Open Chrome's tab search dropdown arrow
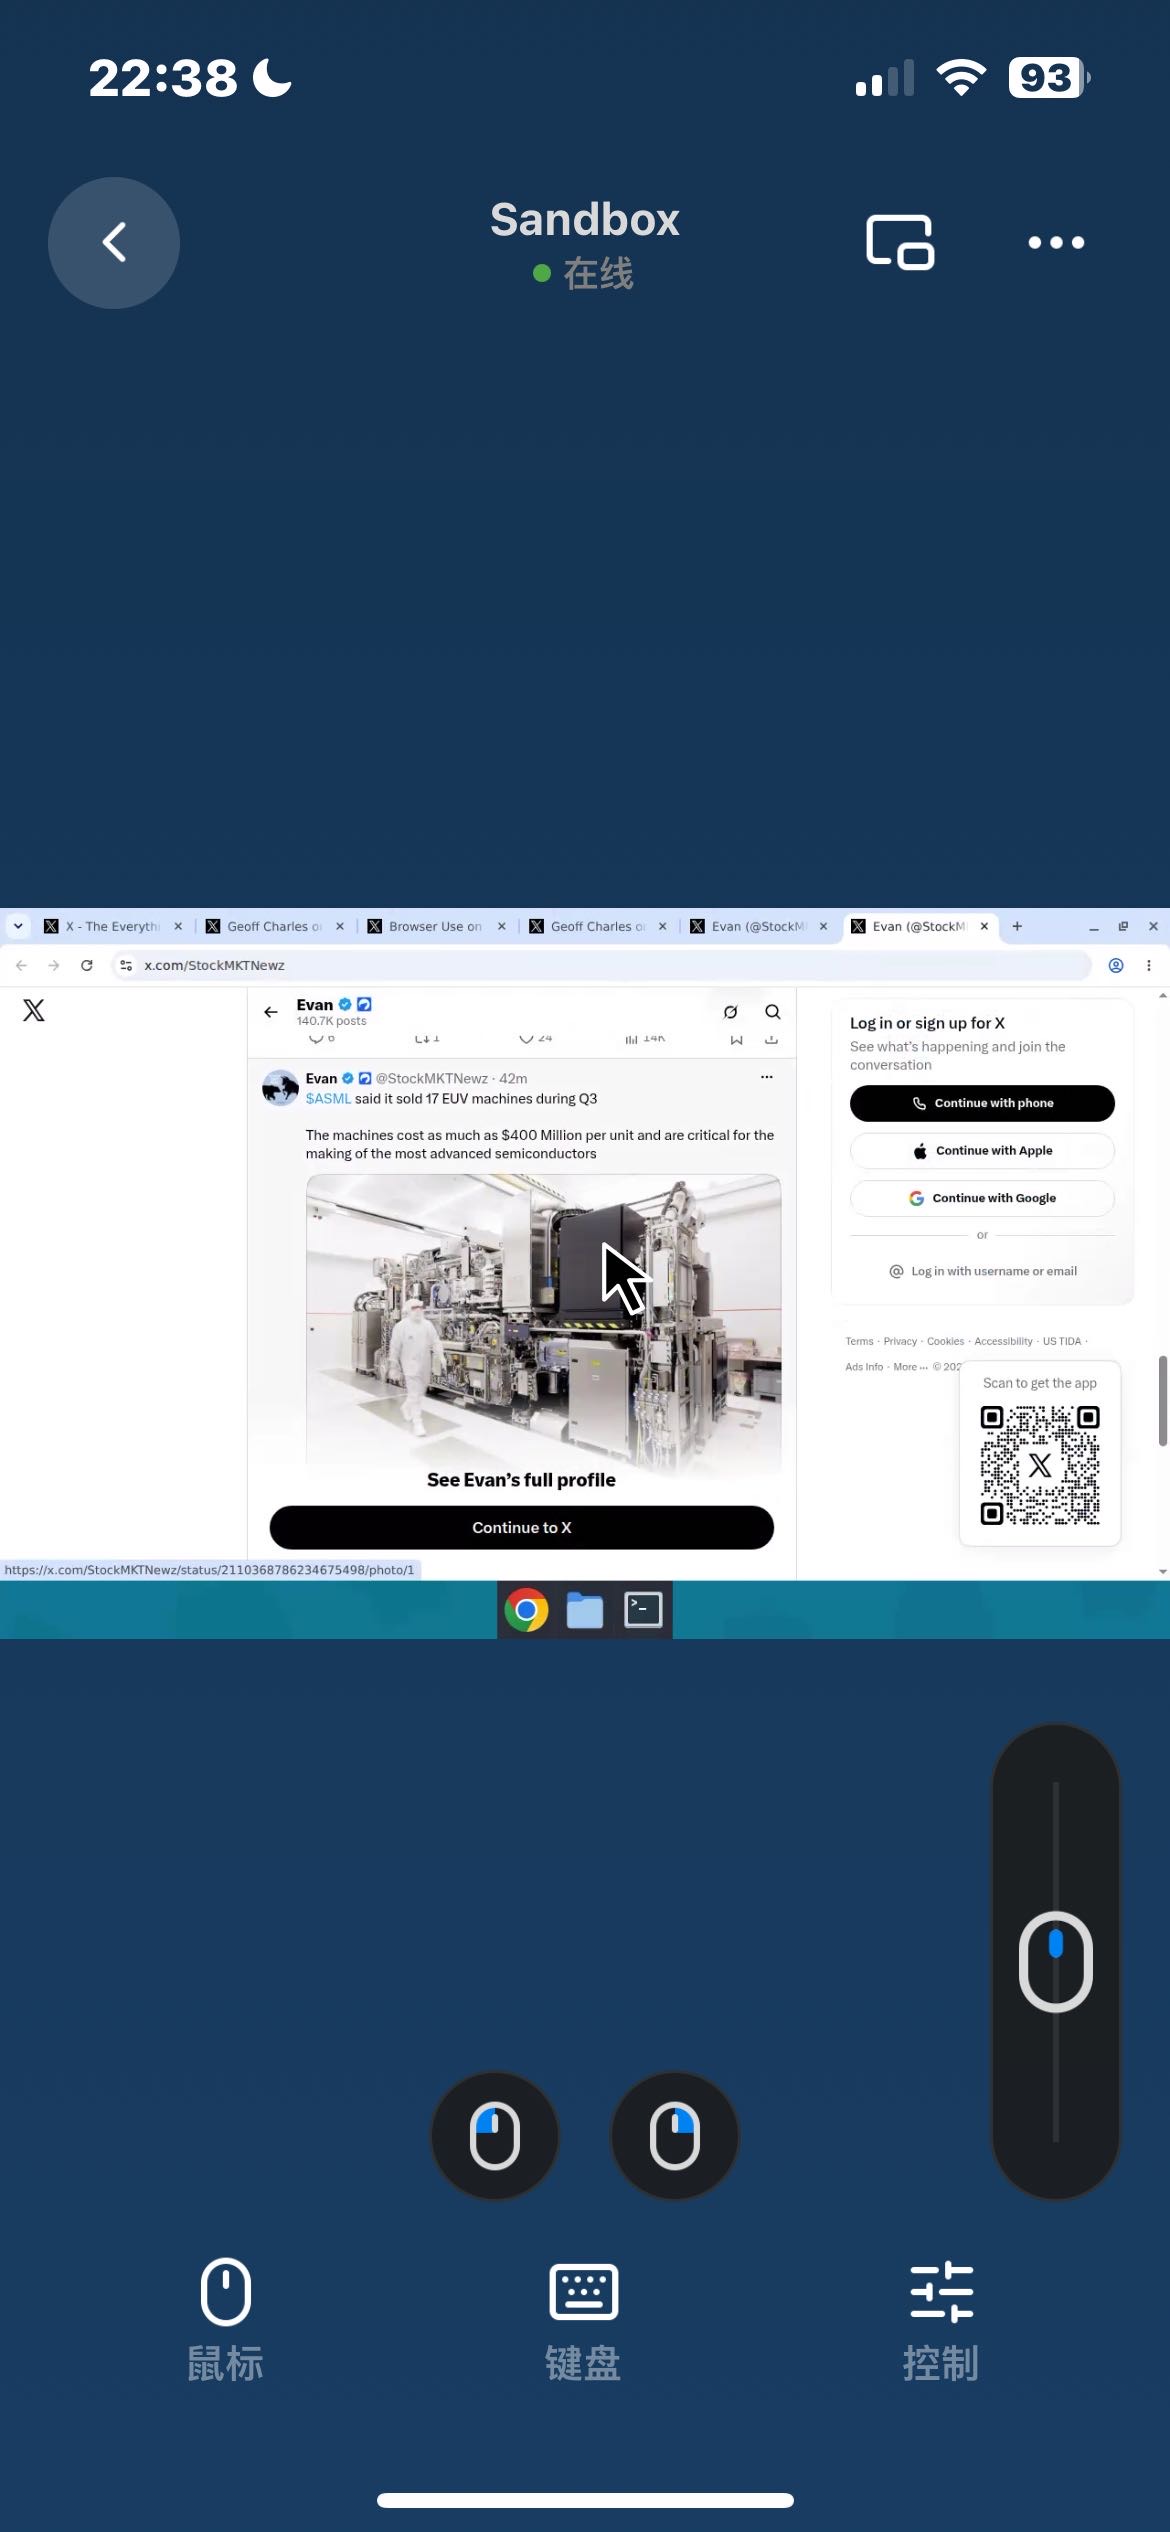This screenshot has height=2532, width=1170. 18,926
